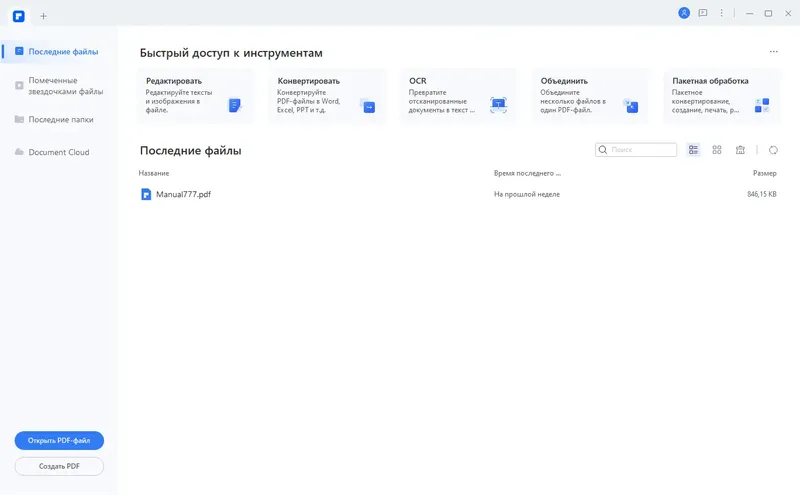Click the PDF icon beside Manual777.pdf

(146, 194)
